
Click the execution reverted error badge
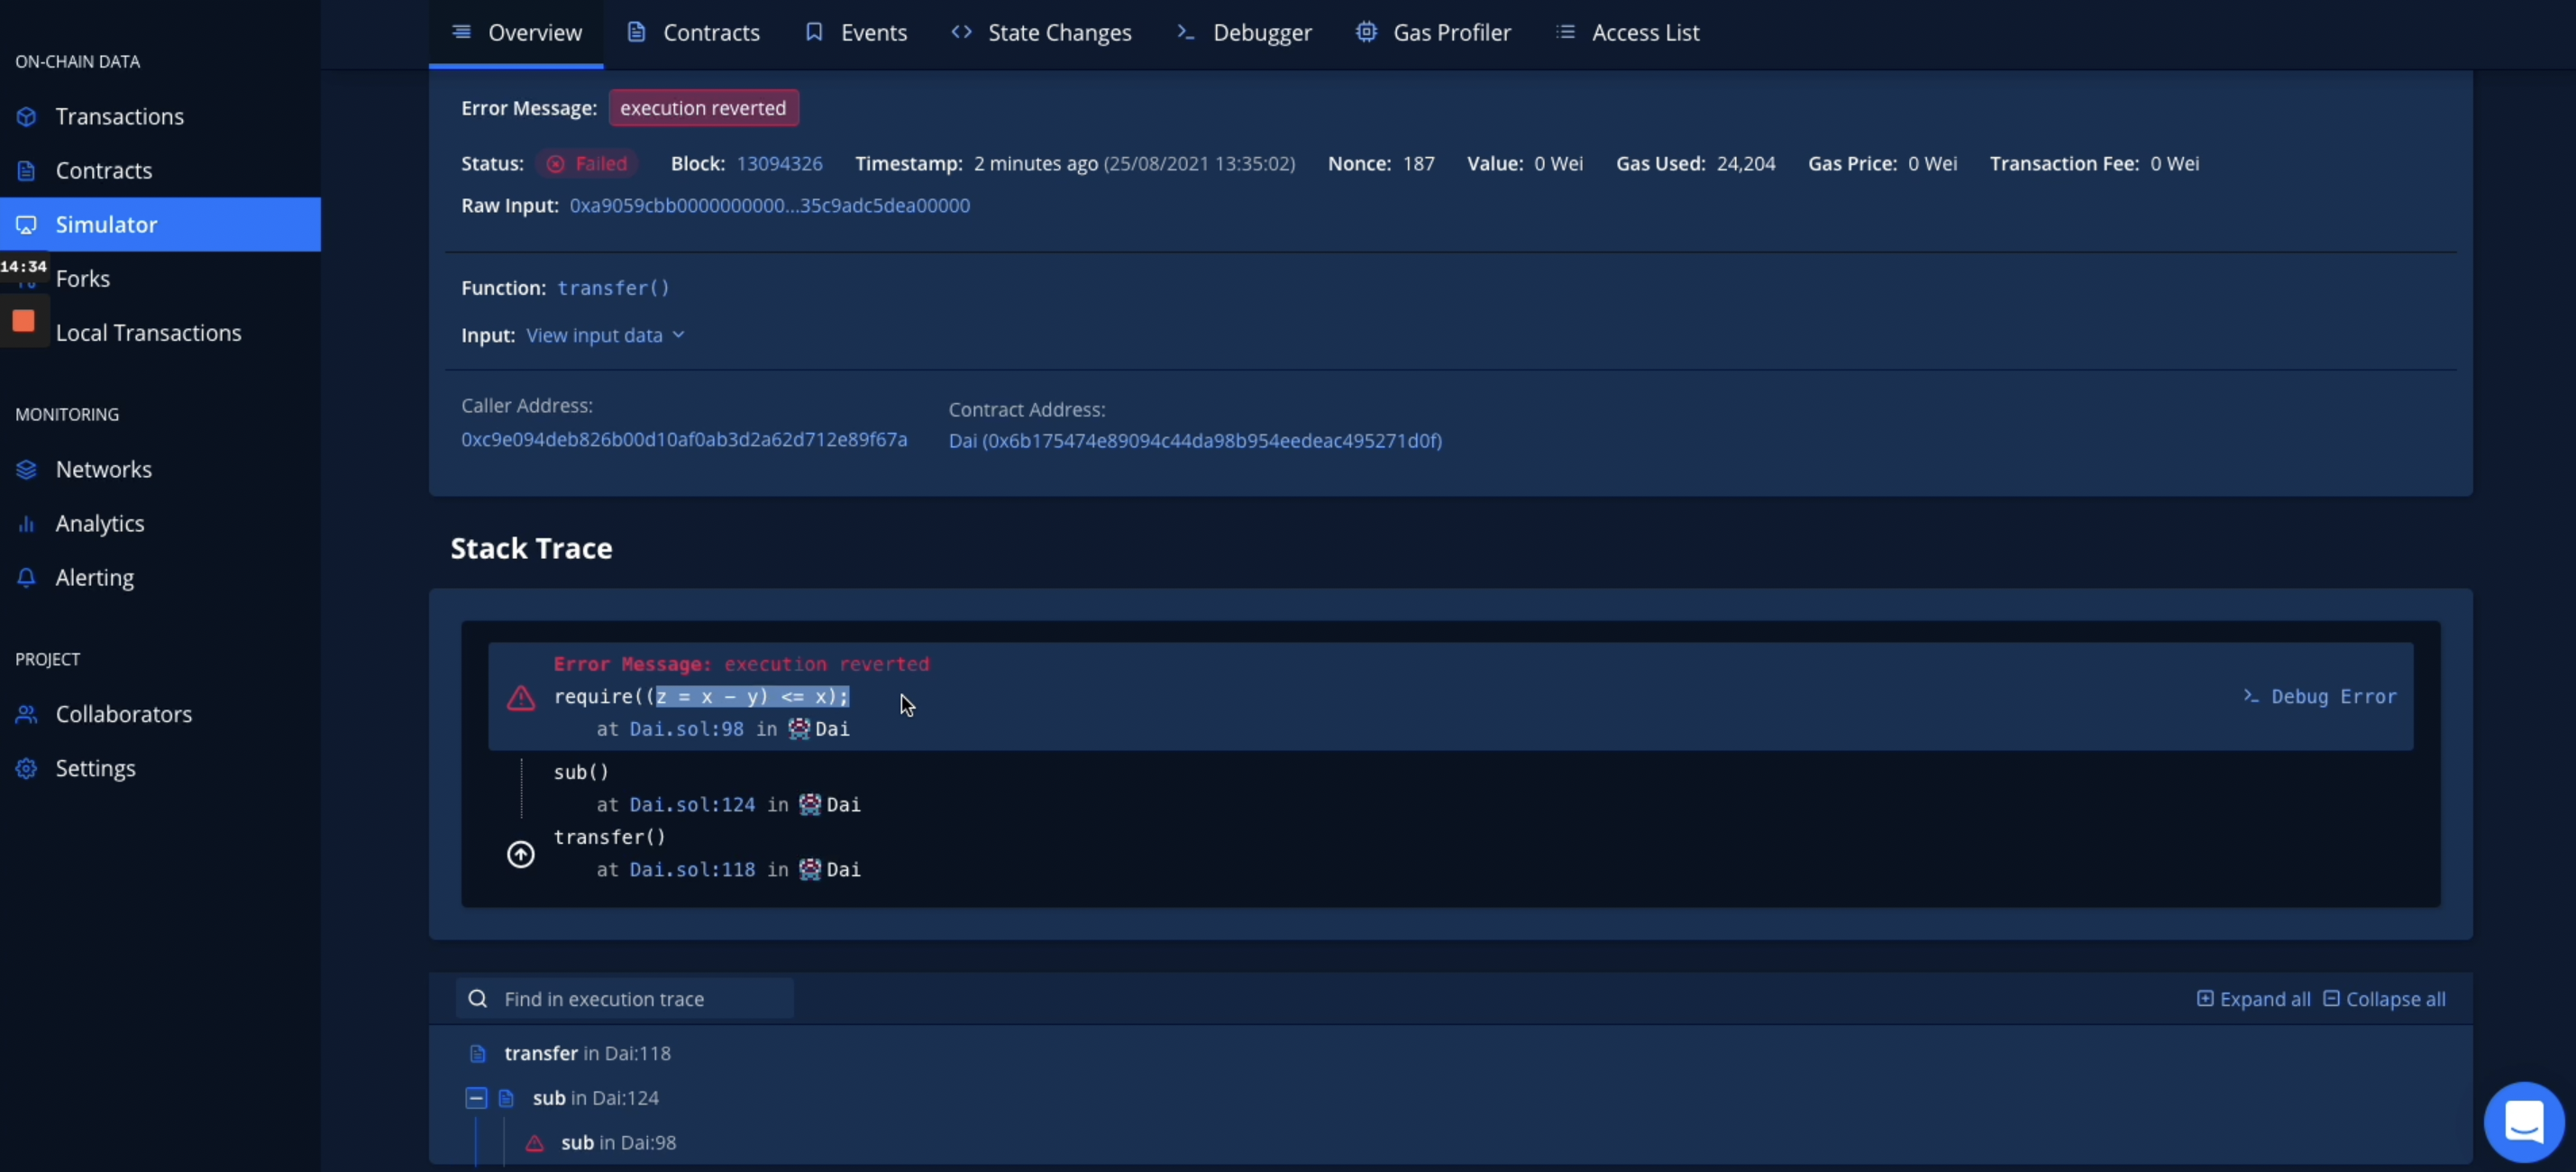(x=703, y=108)
